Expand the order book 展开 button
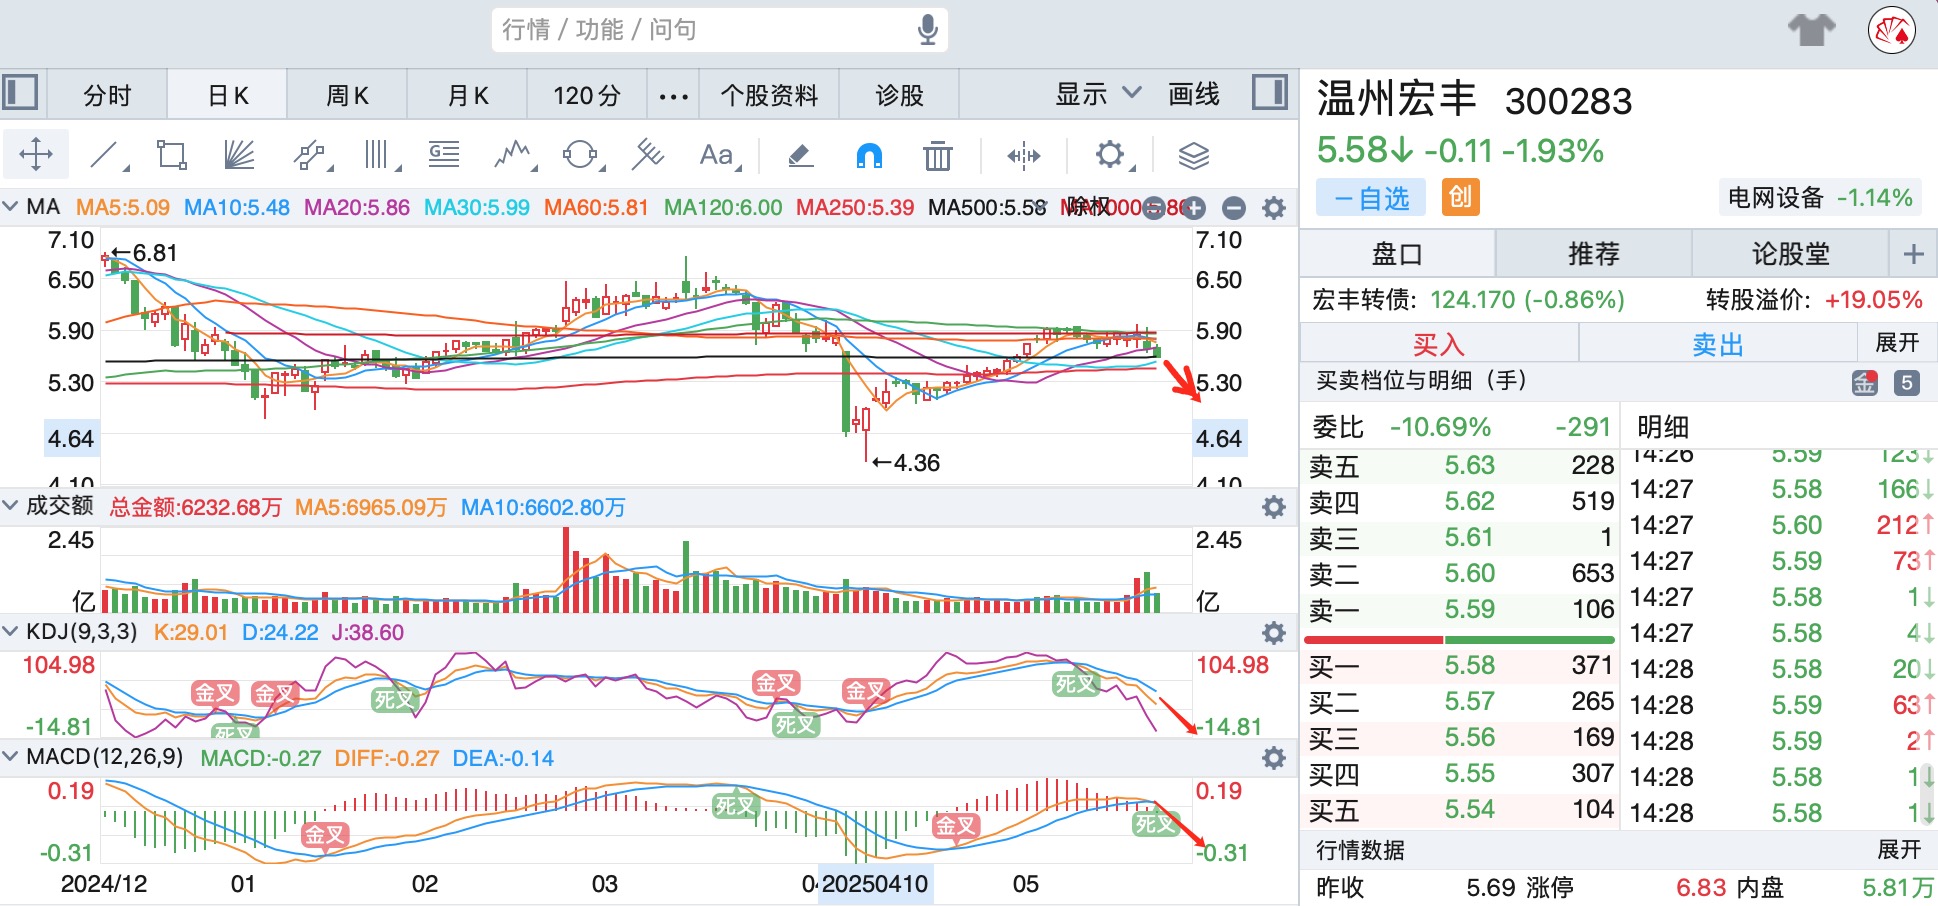The width and height of the screenshot is (1938, 906). [x=1897, y=343]
